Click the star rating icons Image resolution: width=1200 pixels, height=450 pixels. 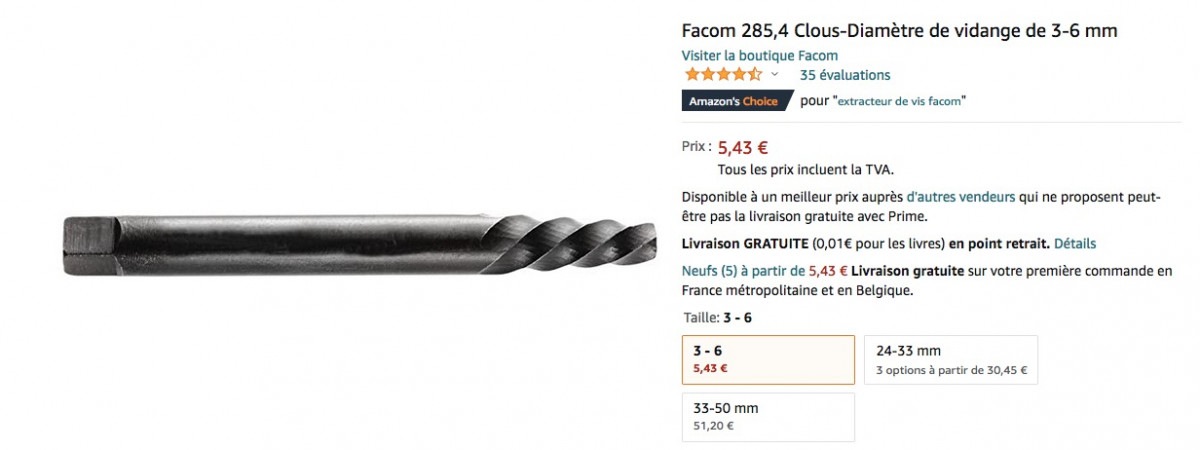(722, 75)
